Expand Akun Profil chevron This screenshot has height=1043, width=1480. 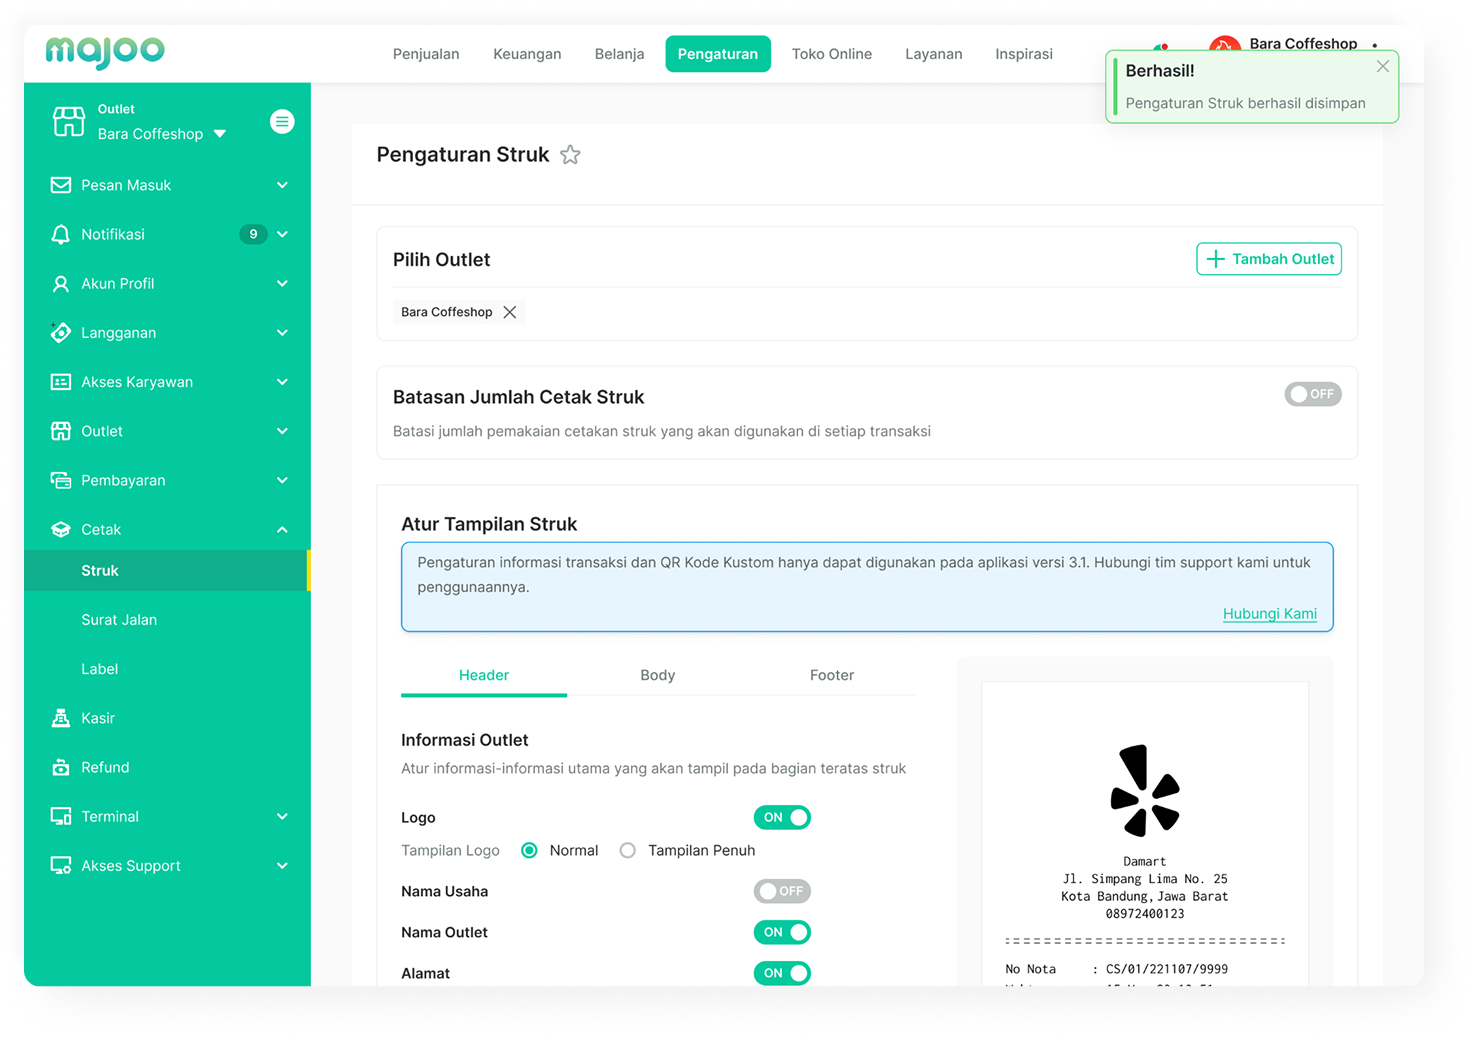(x=282, y=283)
